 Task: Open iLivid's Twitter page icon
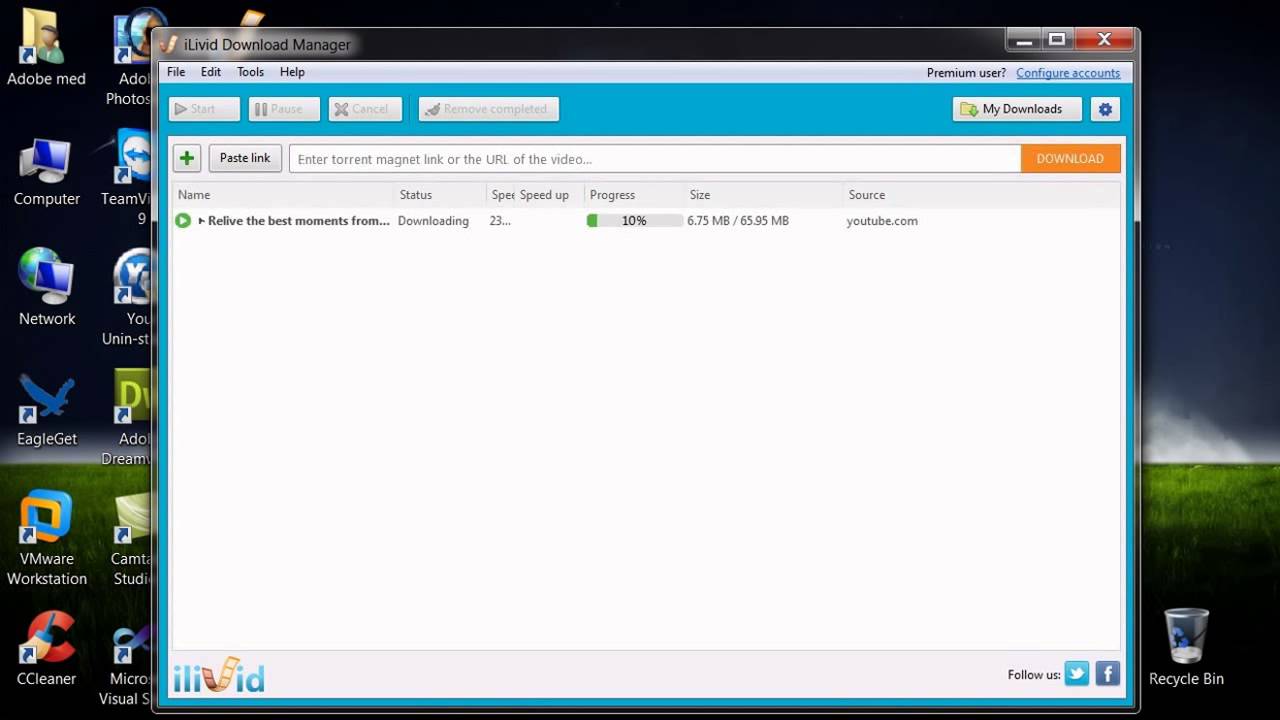(1077, 674)
